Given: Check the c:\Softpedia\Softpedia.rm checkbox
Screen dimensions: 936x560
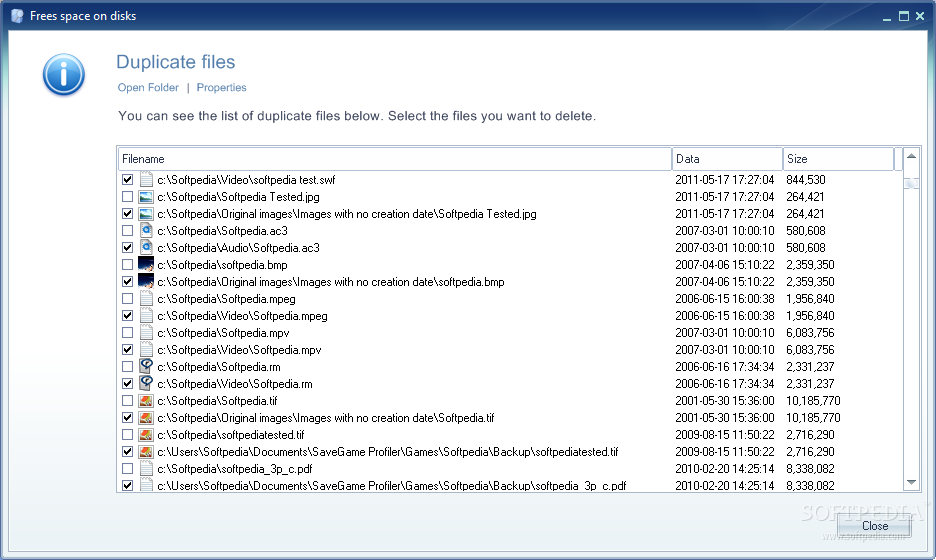Looking at the screenshot, I should coord(127,367).
